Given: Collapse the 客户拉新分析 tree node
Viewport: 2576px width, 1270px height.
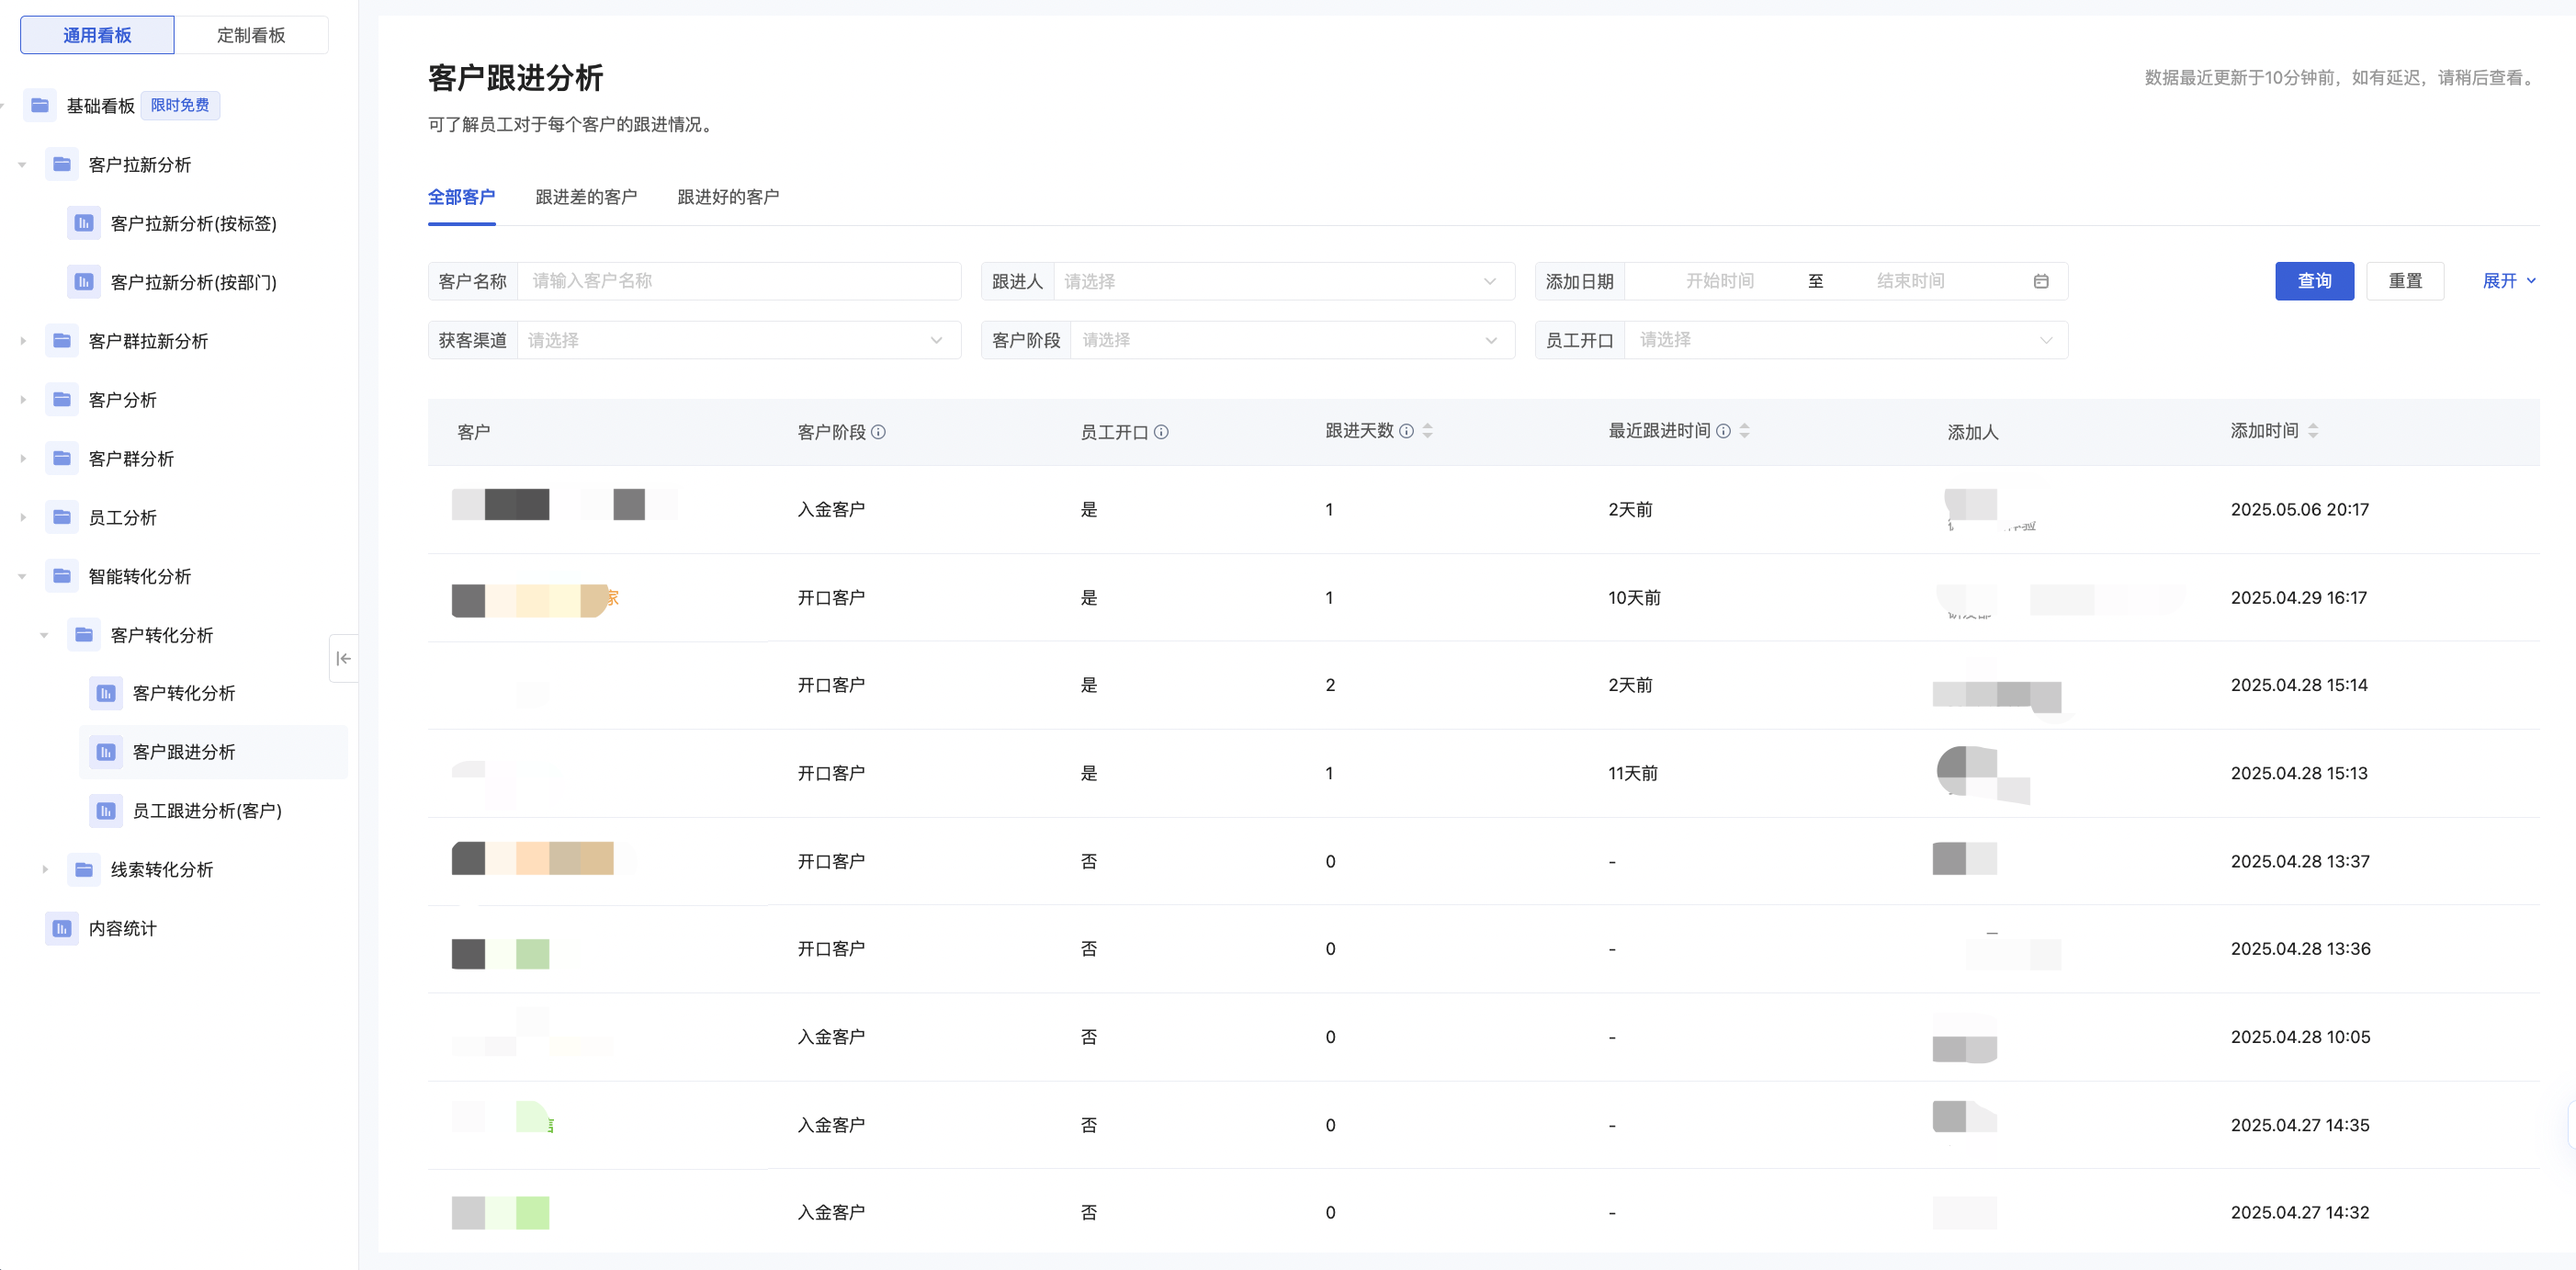Looking at the screenshot, I should (22, 165).
